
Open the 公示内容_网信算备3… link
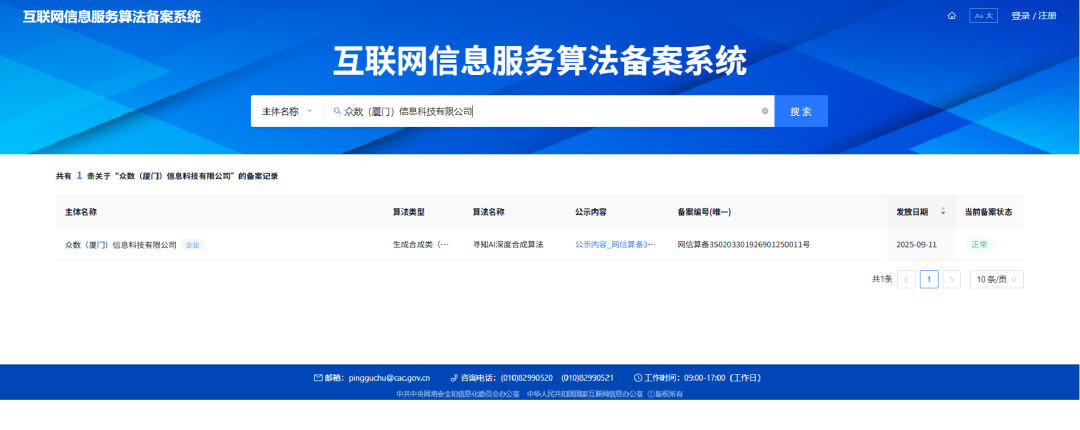[x=615, y=245]
